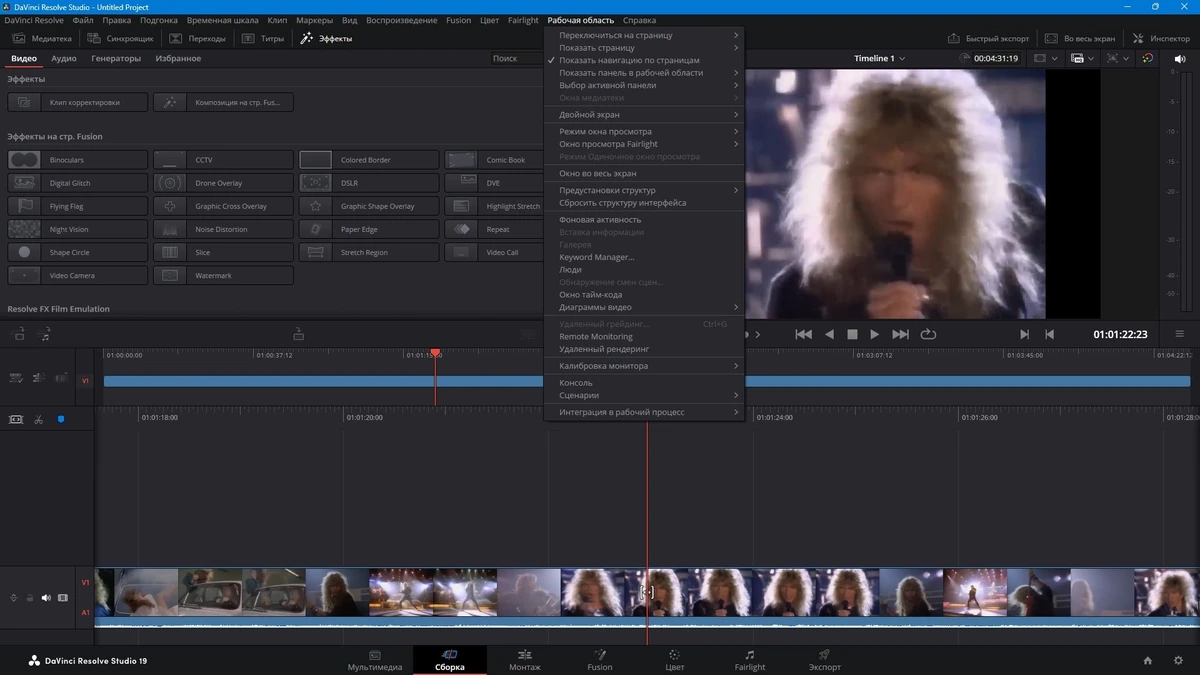Click the stop playback button
The height and width of the screenshot is (675, 1200).
pyautogui.click(x=852, y=334)
